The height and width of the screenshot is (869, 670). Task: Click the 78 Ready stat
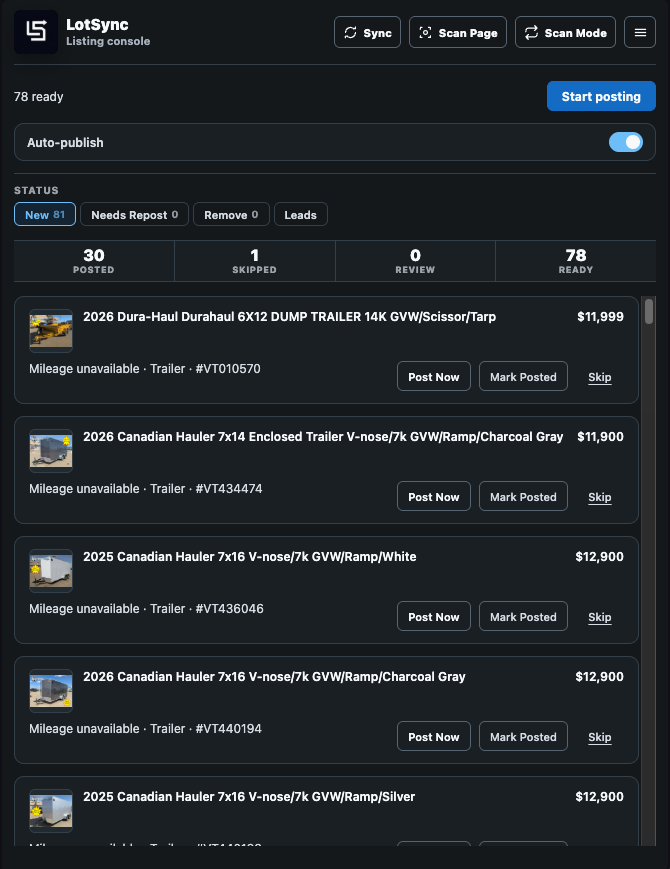[x=576, y=260]
